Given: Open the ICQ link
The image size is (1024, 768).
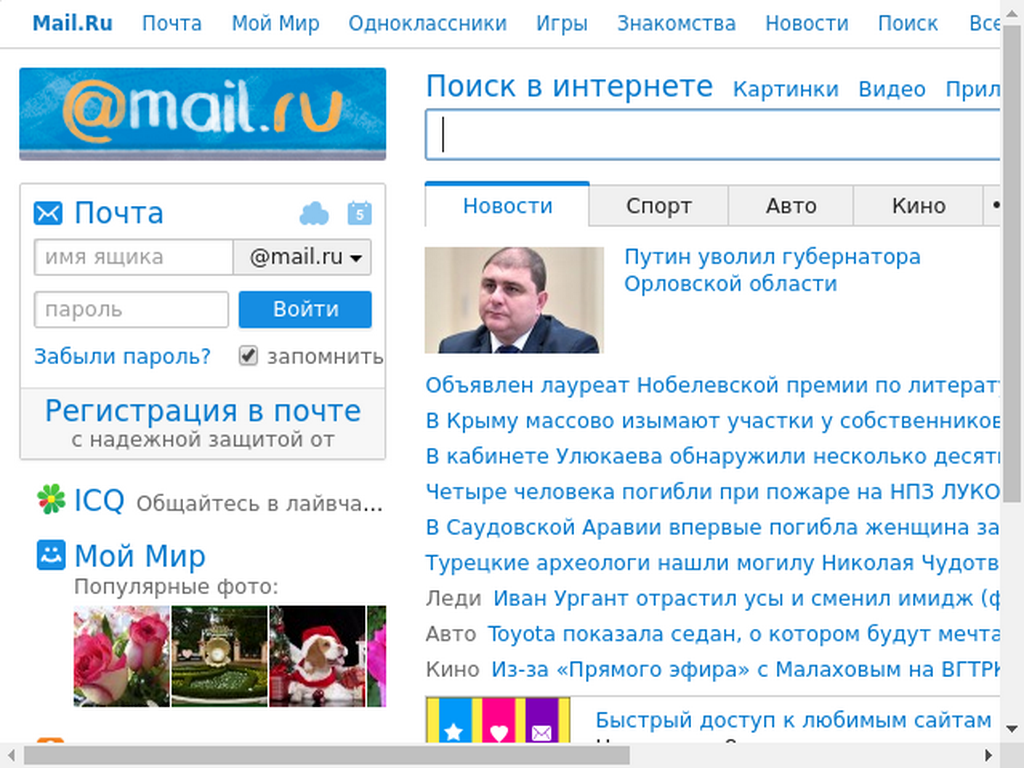Looking at the screenshot, I should (x=99, y=501).
